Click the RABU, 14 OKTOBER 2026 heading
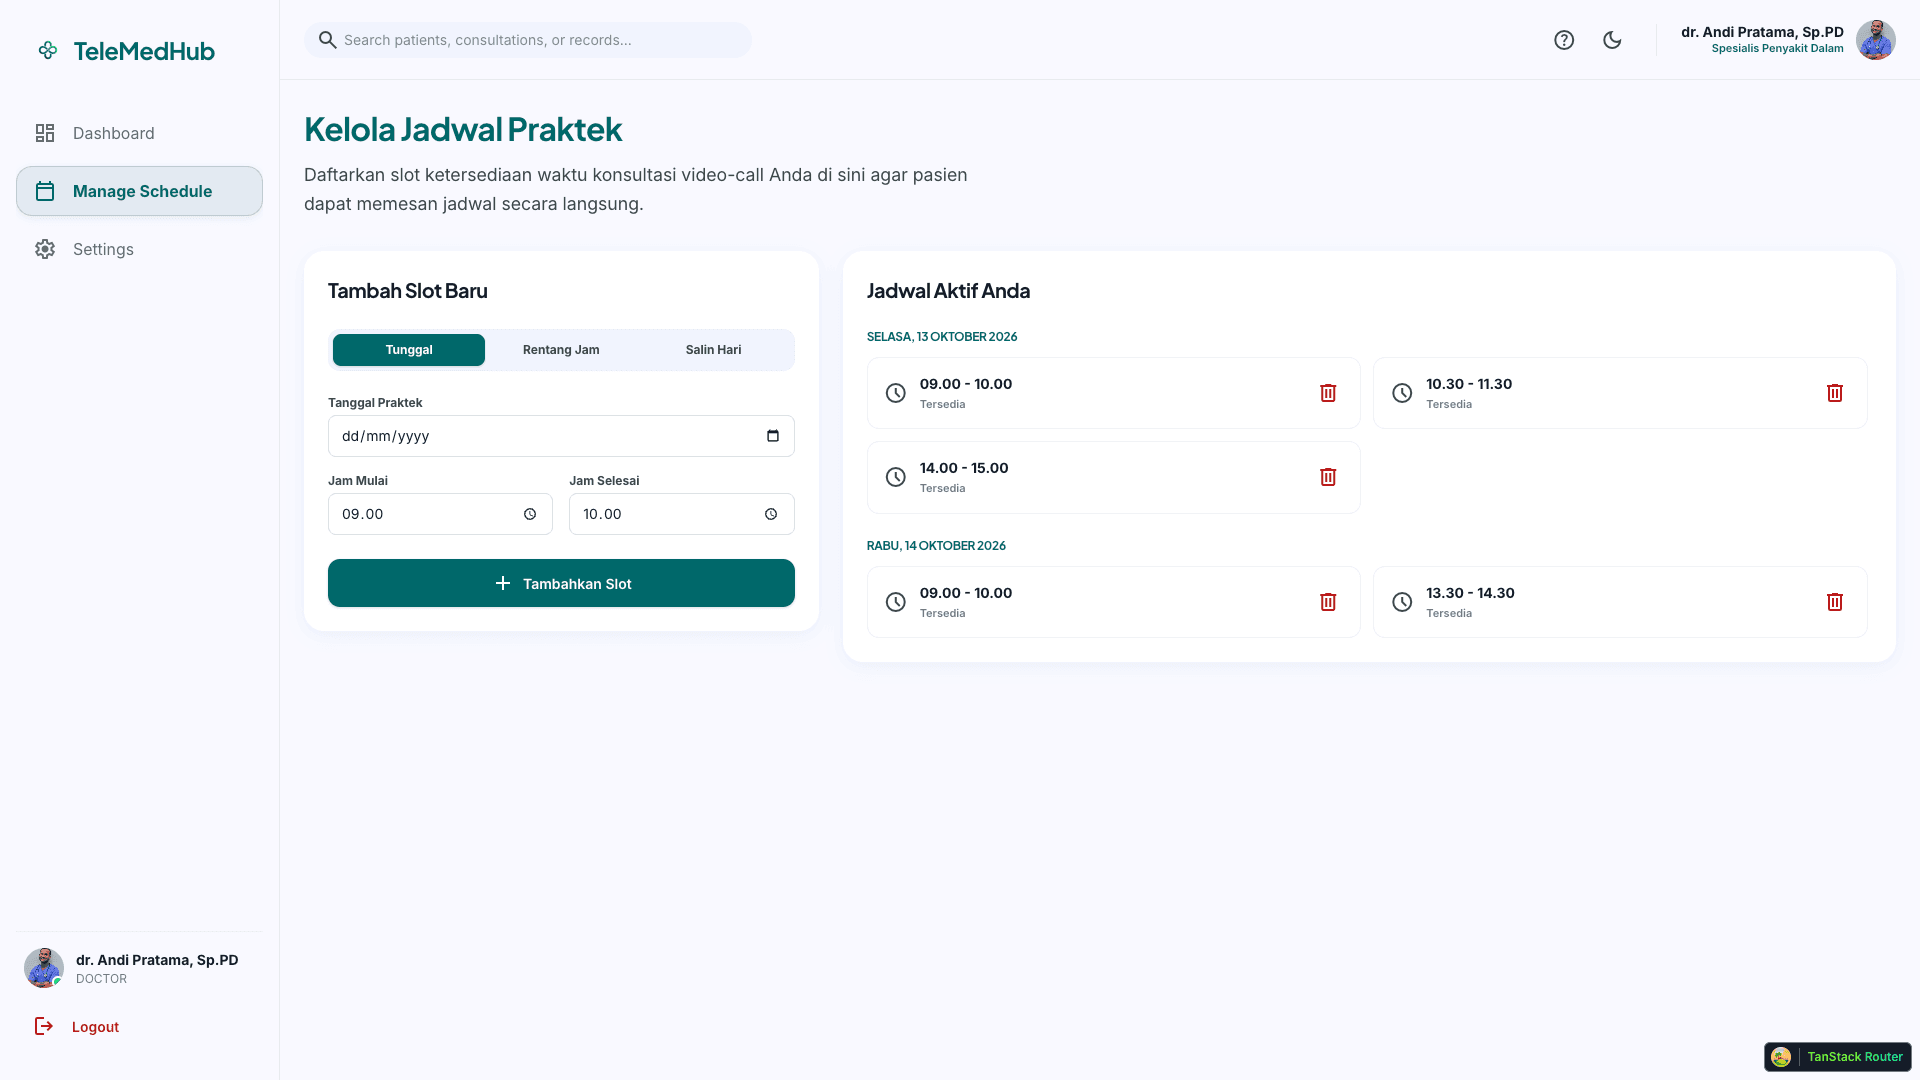The height and width of the screenshot is (1080, 1920). [936, 546]
